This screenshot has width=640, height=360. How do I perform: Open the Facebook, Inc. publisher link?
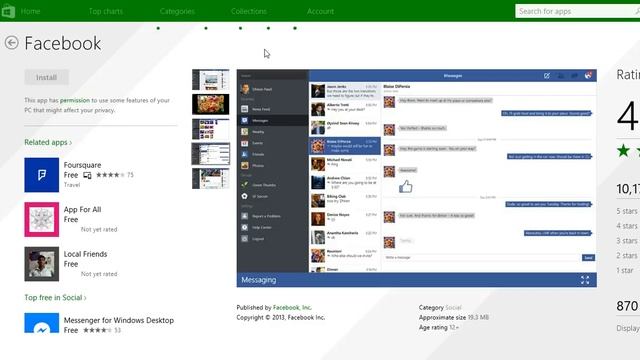coord(292,307)
